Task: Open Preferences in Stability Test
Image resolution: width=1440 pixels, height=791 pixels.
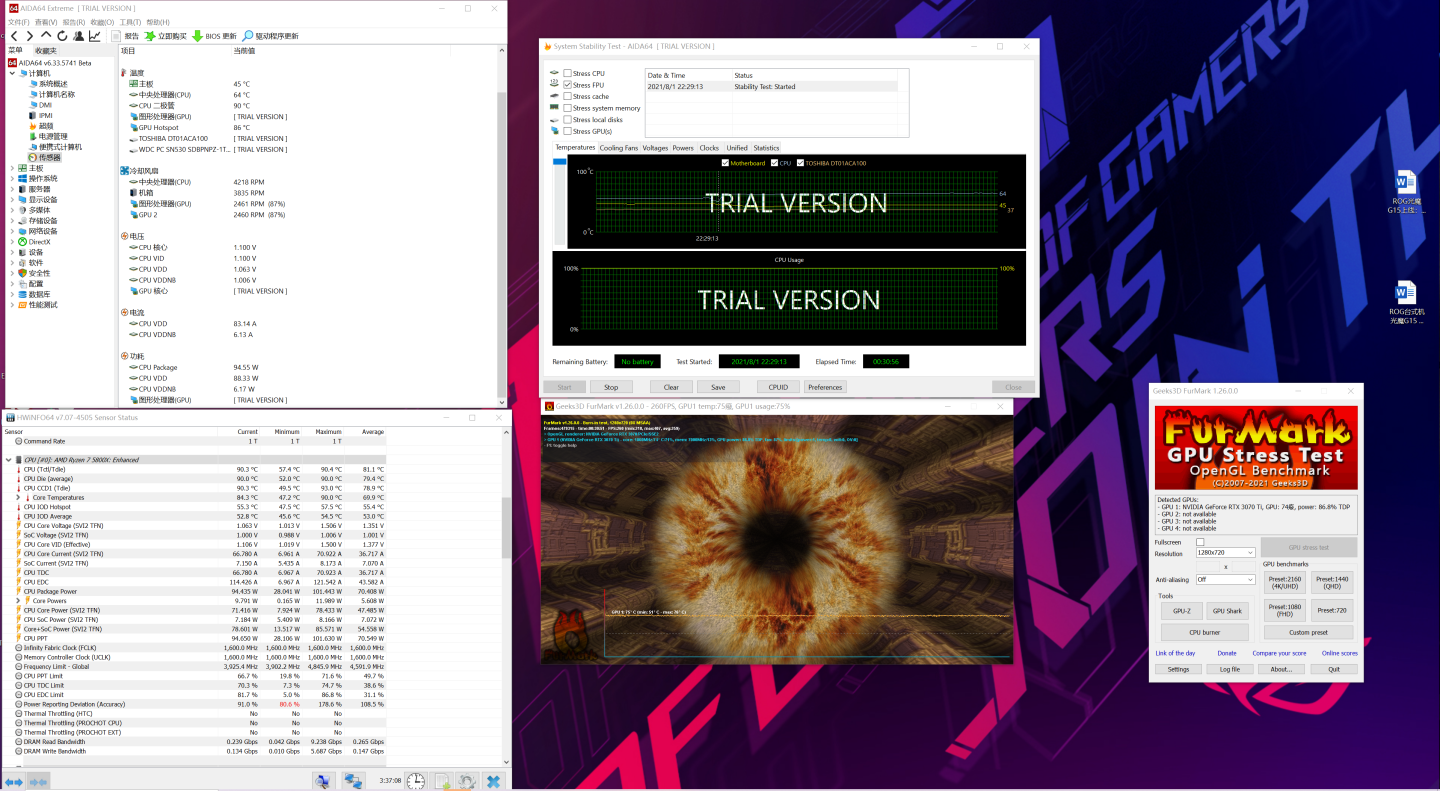Action: pos(825,387)
